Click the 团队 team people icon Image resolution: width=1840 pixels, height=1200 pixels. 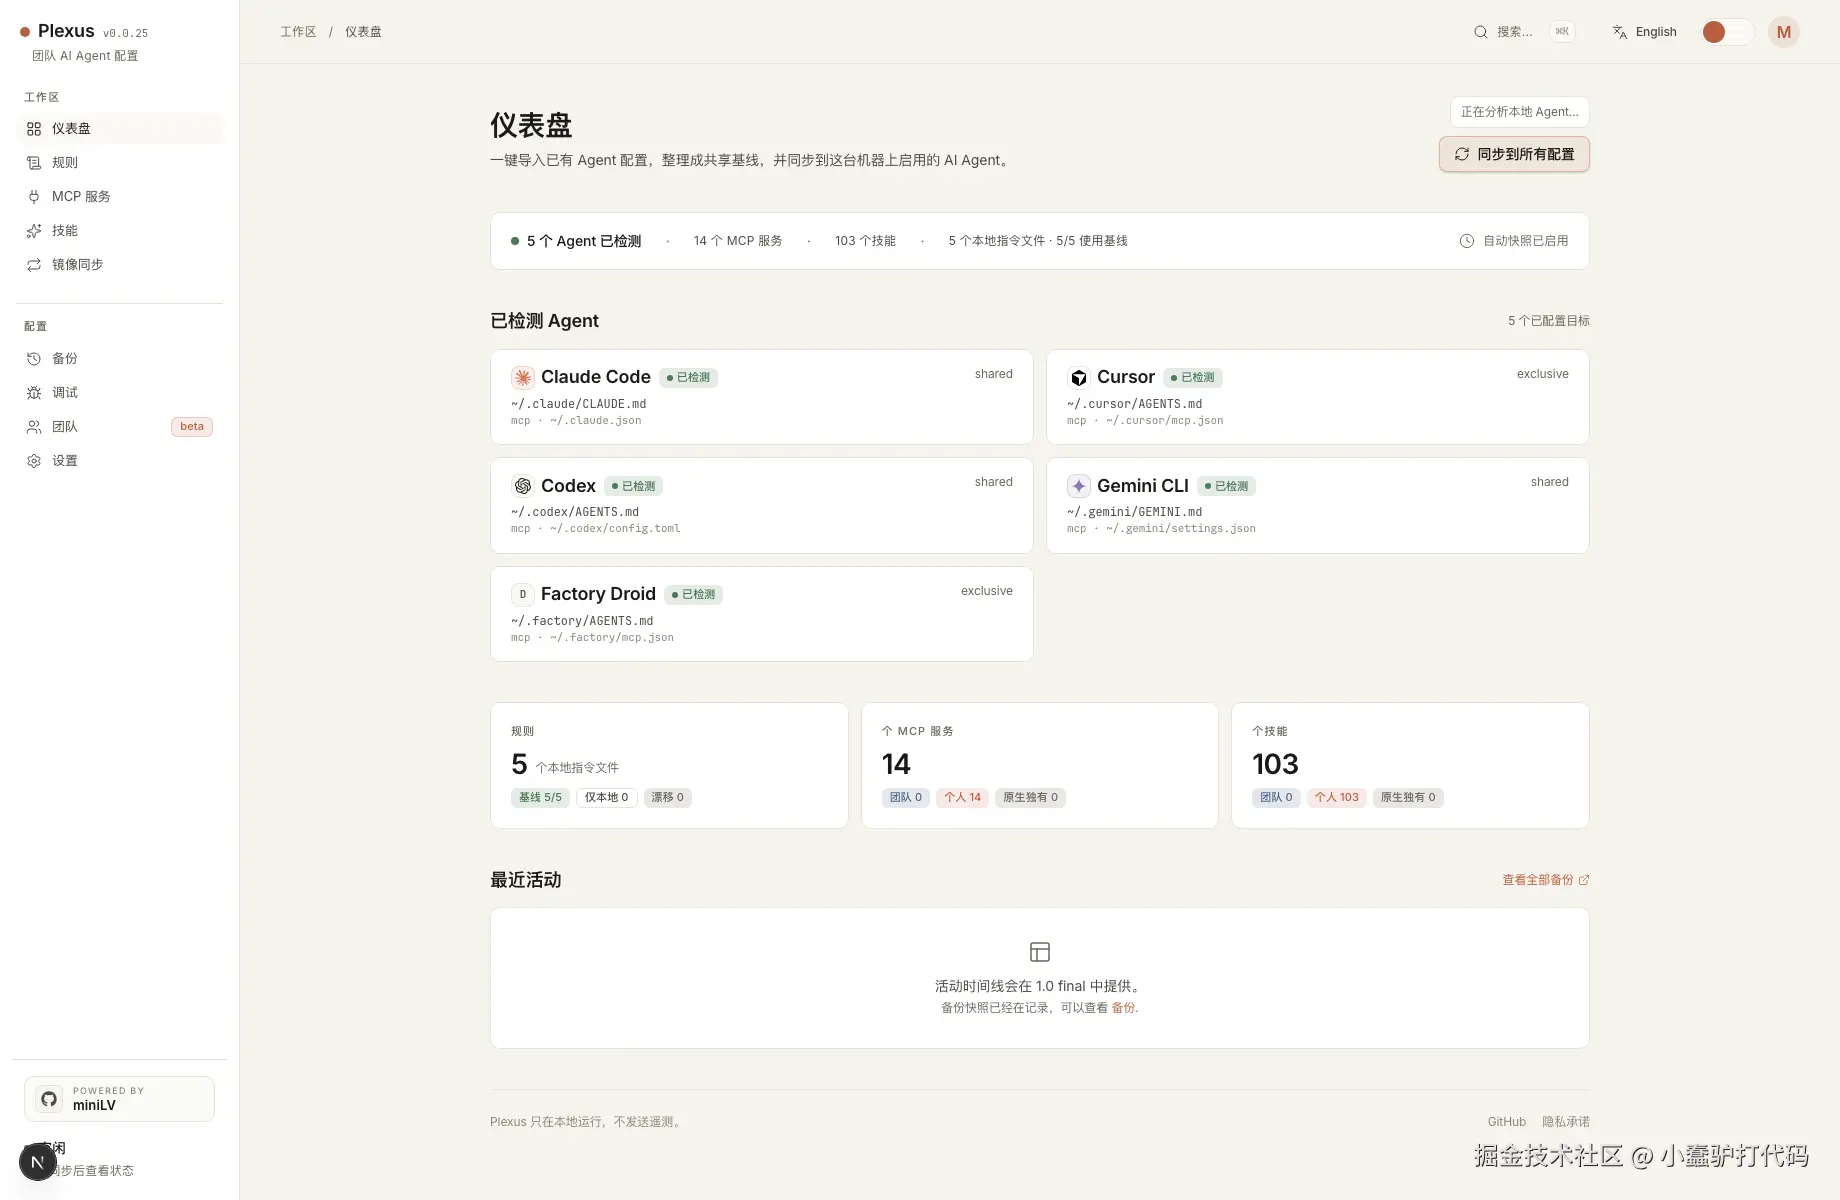[34, 427]
